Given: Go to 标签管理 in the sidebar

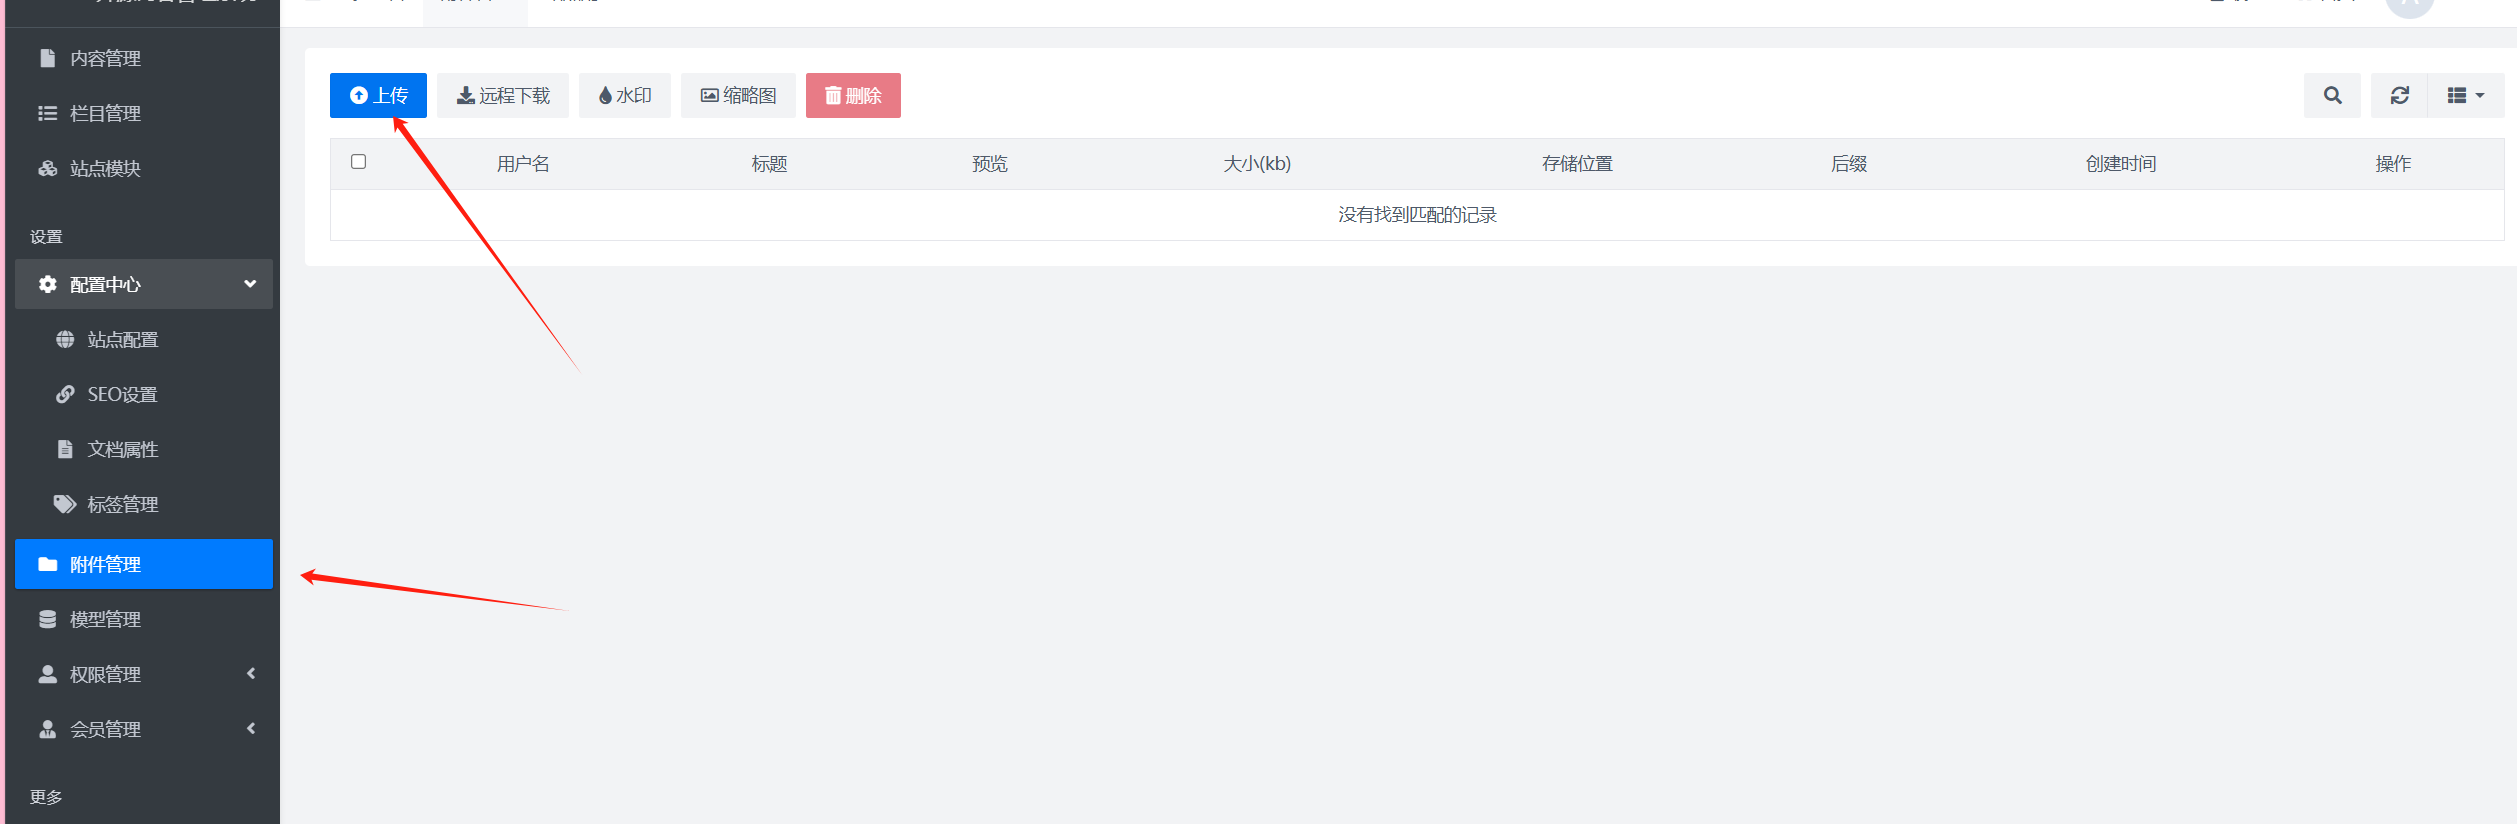Looking at the screenshot, I should pyautogui.click(x=122, y=505).
